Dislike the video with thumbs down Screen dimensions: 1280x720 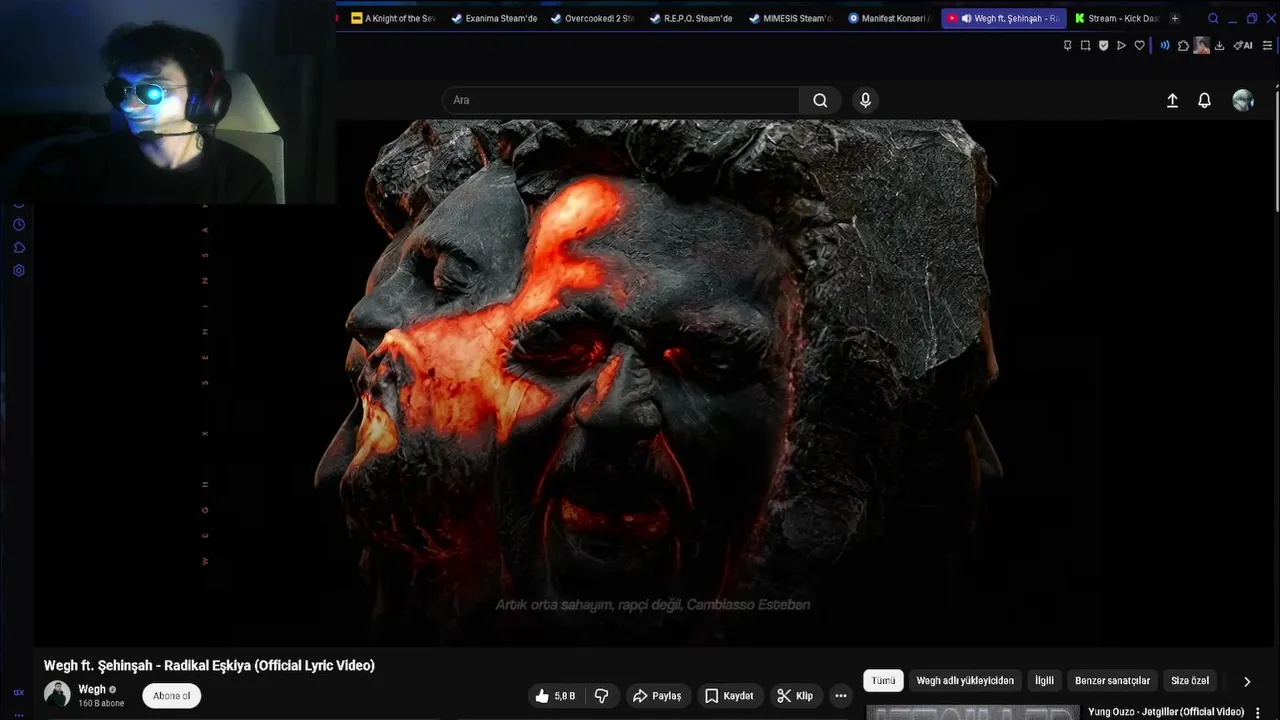(602, 696)
